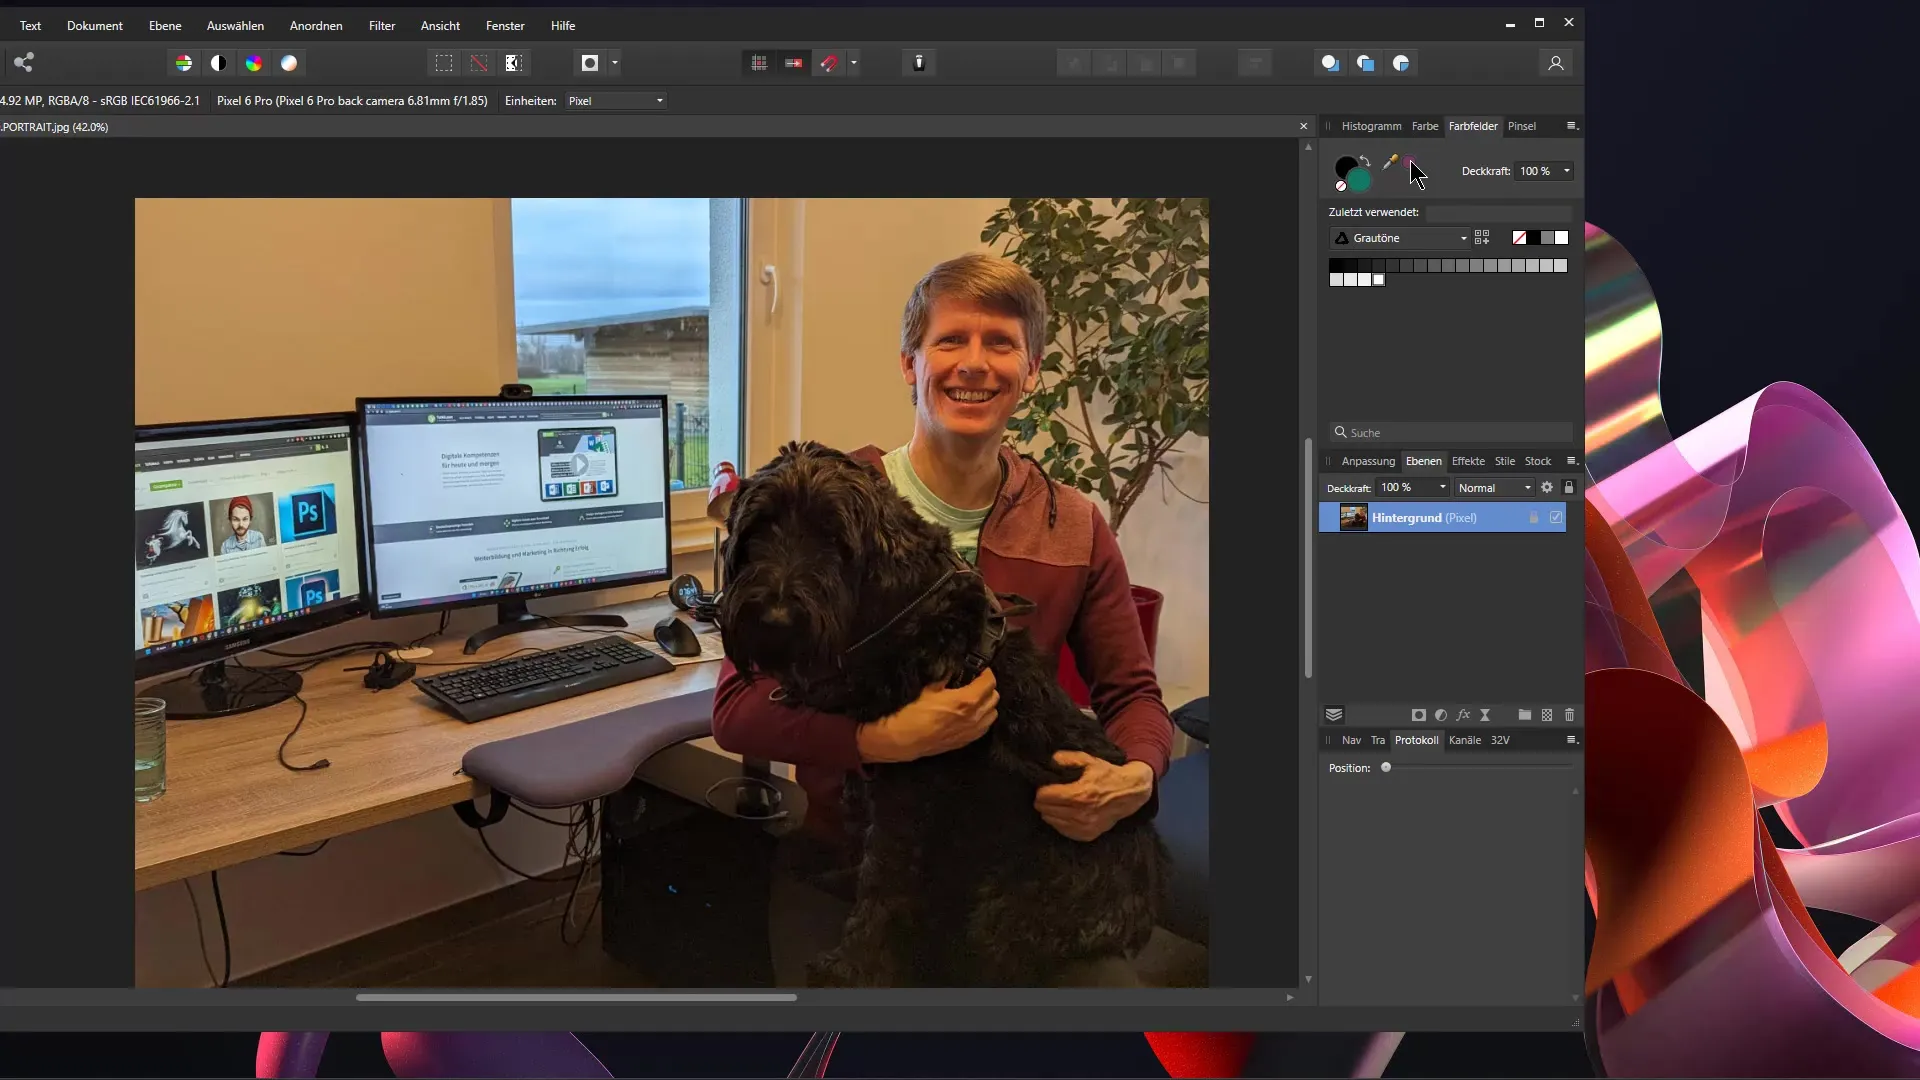Open the Farbfelder panel options menu
1920x1080 pixels.
coord(1572,126)
